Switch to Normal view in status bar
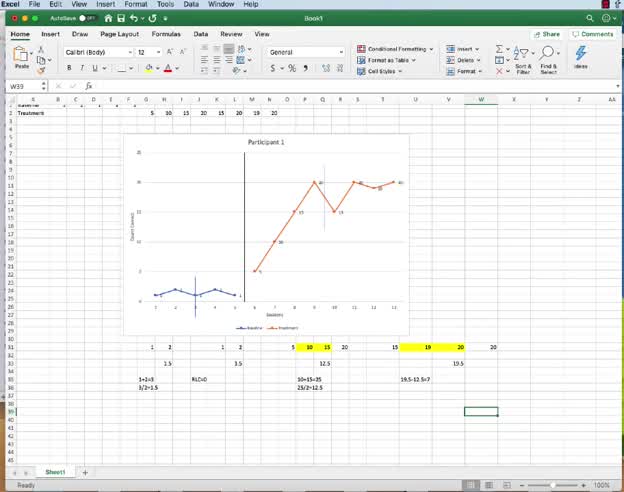The height and width of the screenshot is (492, 624). coord(470,485)
